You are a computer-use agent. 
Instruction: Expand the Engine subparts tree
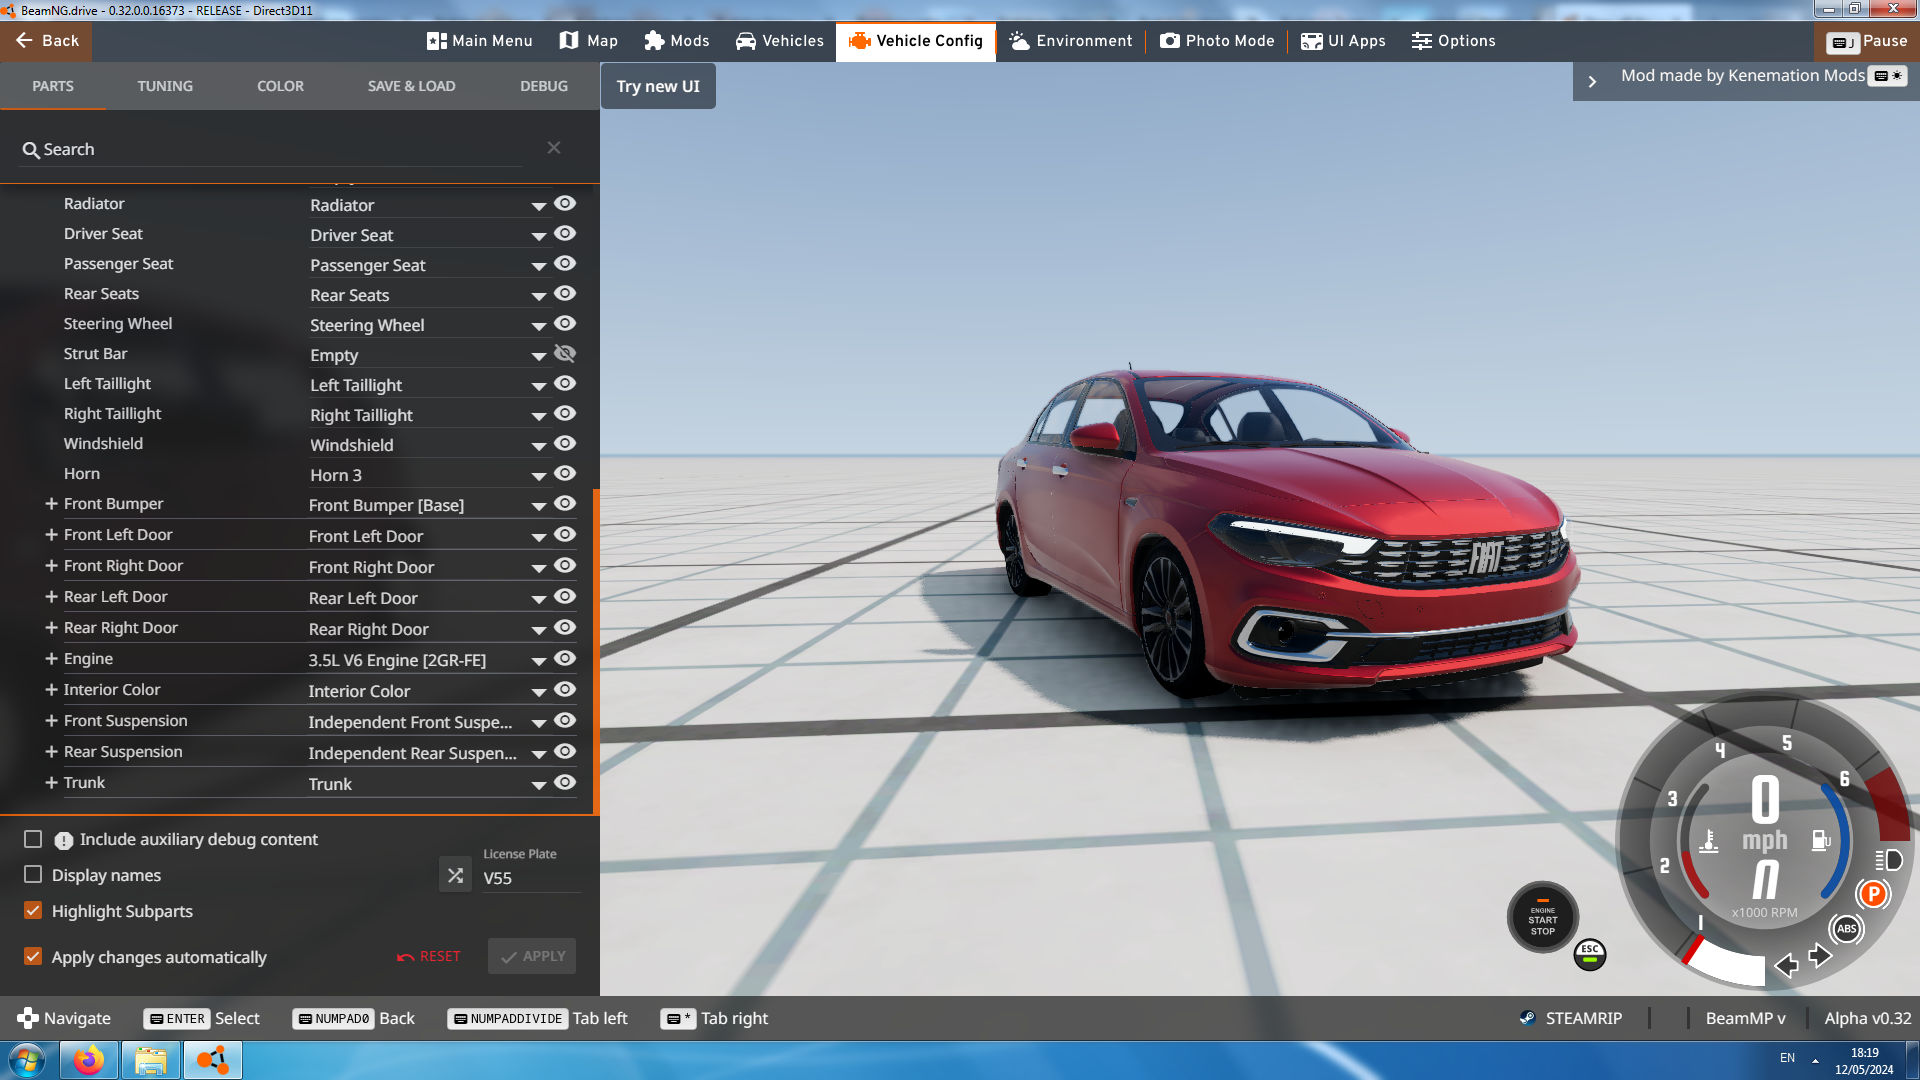tap(51, 659)
